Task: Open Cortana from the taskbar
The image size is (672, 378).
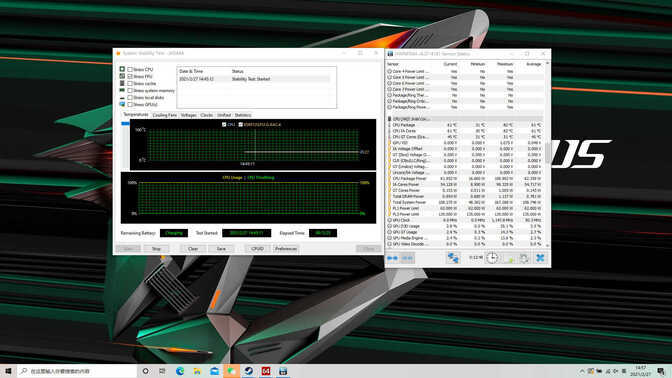Action: click(146, 371)
